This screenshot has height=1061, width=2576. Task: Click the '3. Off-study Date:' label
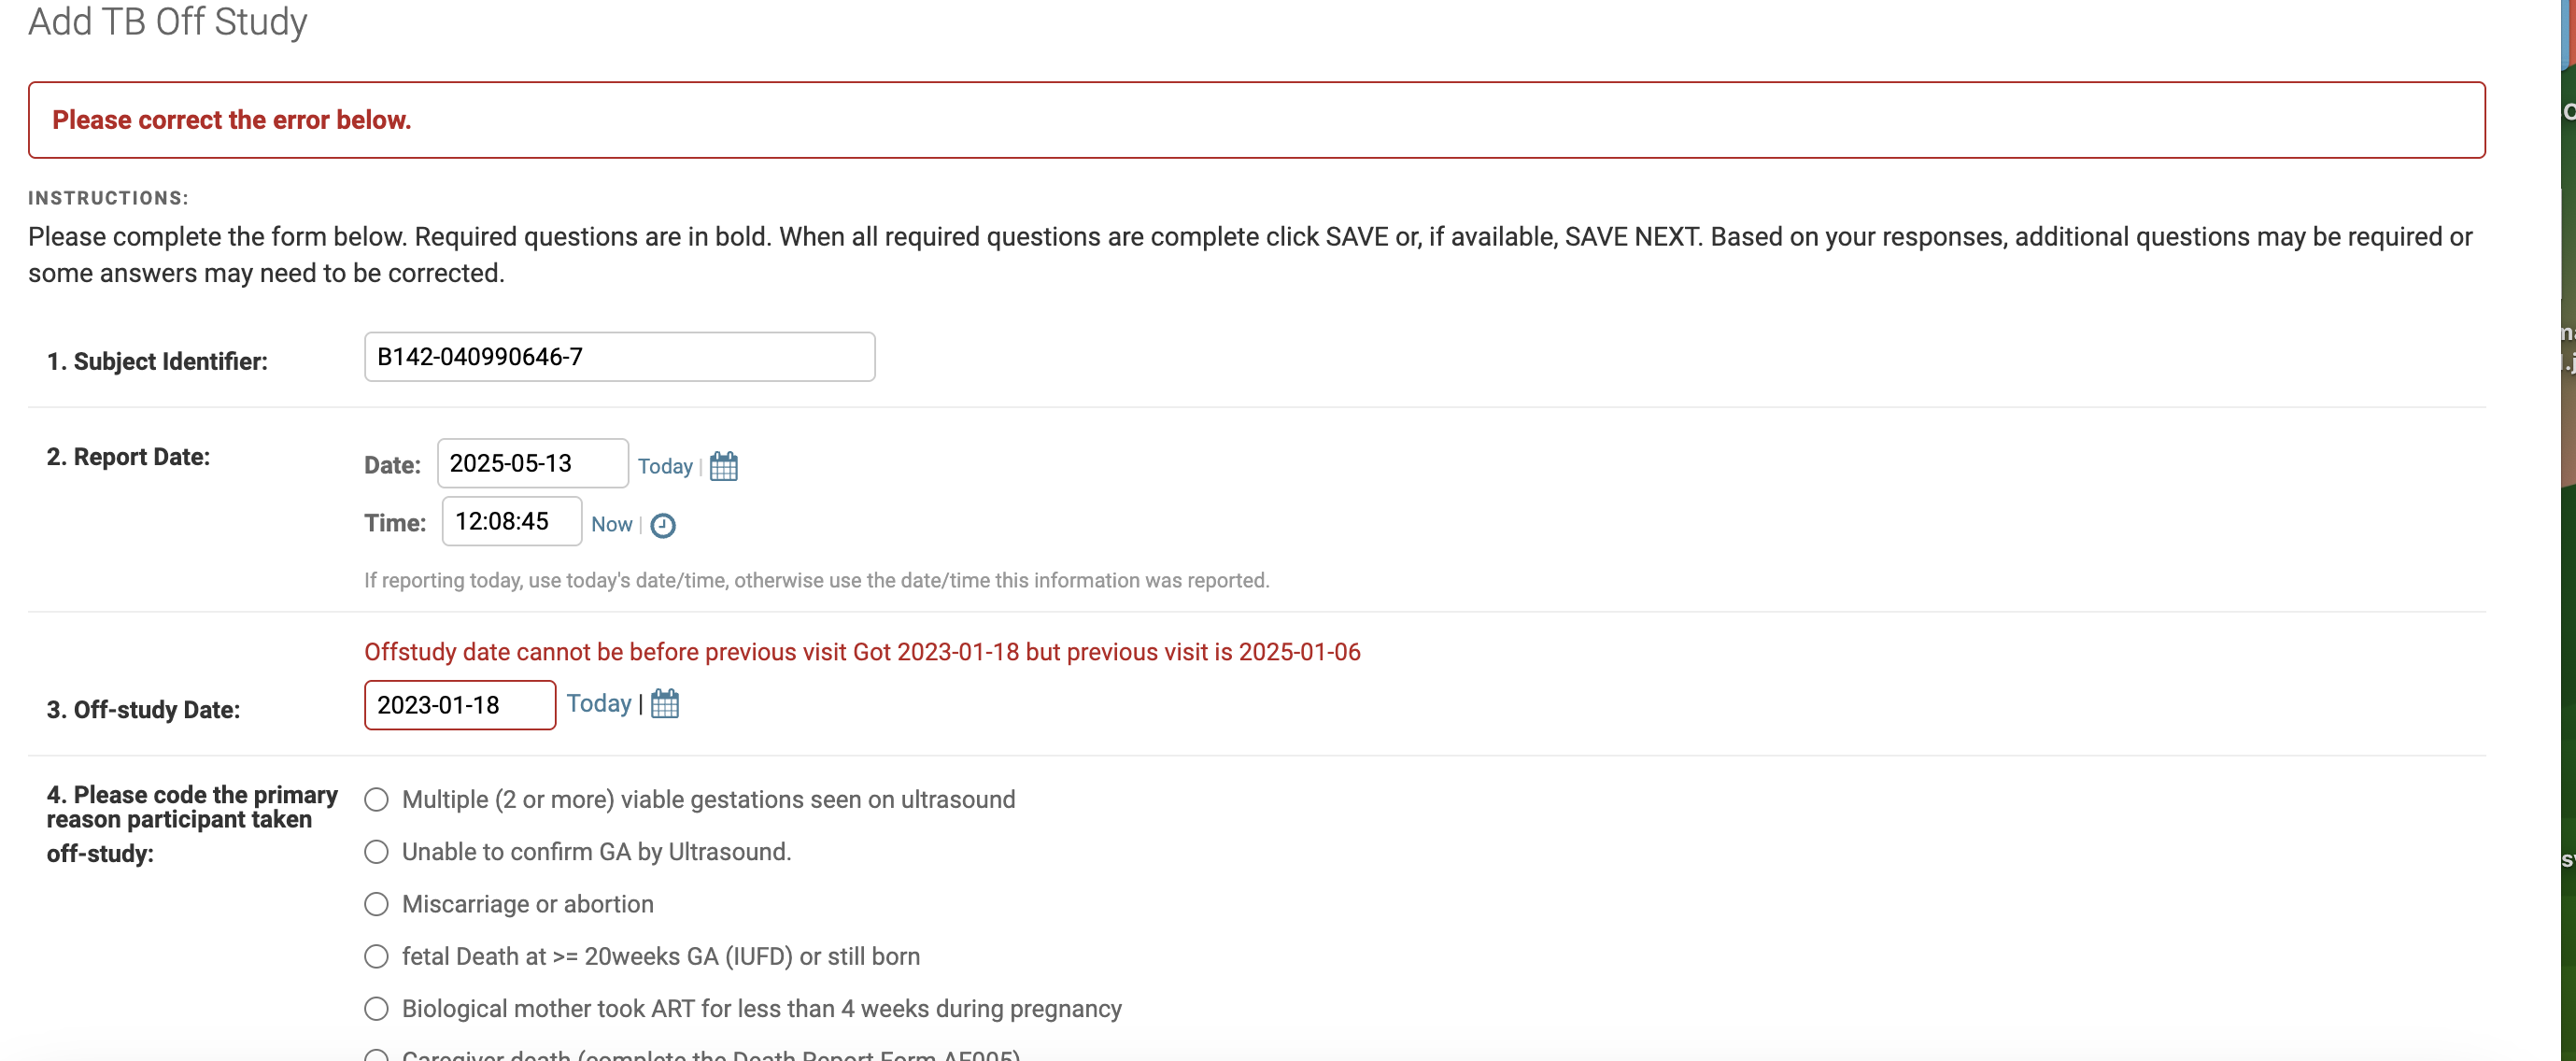(x=143, y=710)
